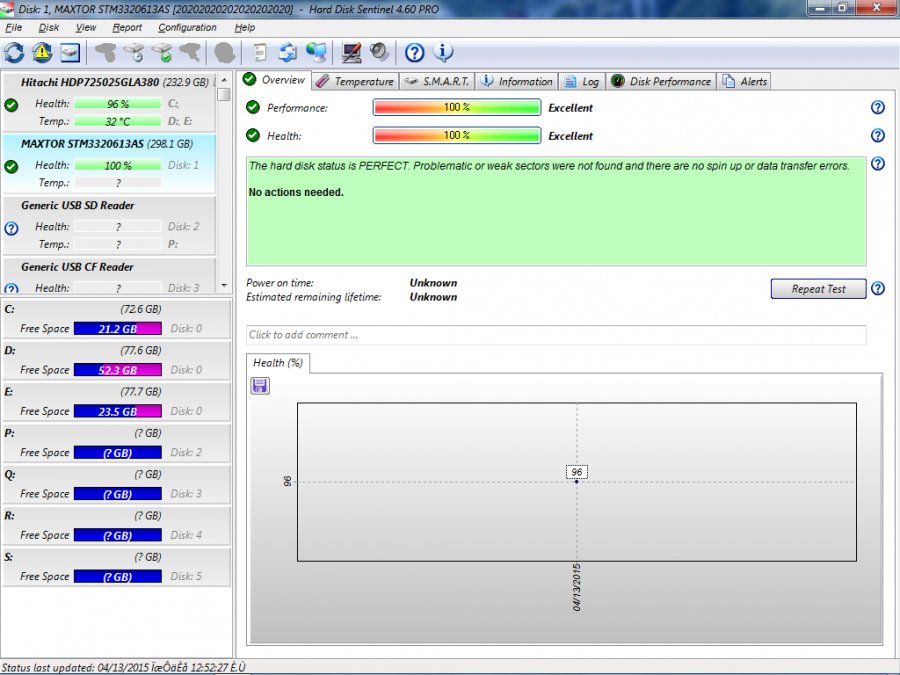This screenshot has width=900, height=675.
Task: Click the Q: free space (? GB) bar
Action: pyautogui.click(x=118, y=494)
